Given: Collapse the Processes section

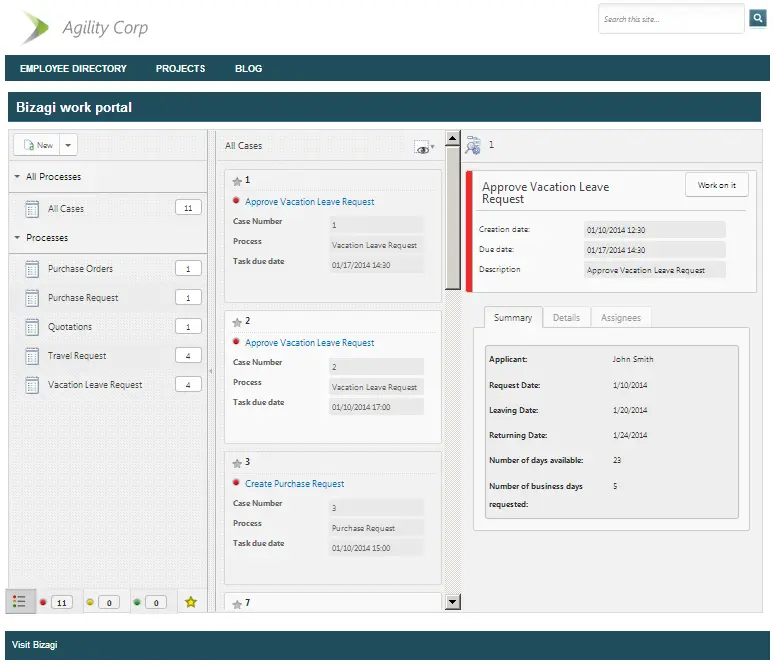Looking at the screenshot, I should coord(17,237).
